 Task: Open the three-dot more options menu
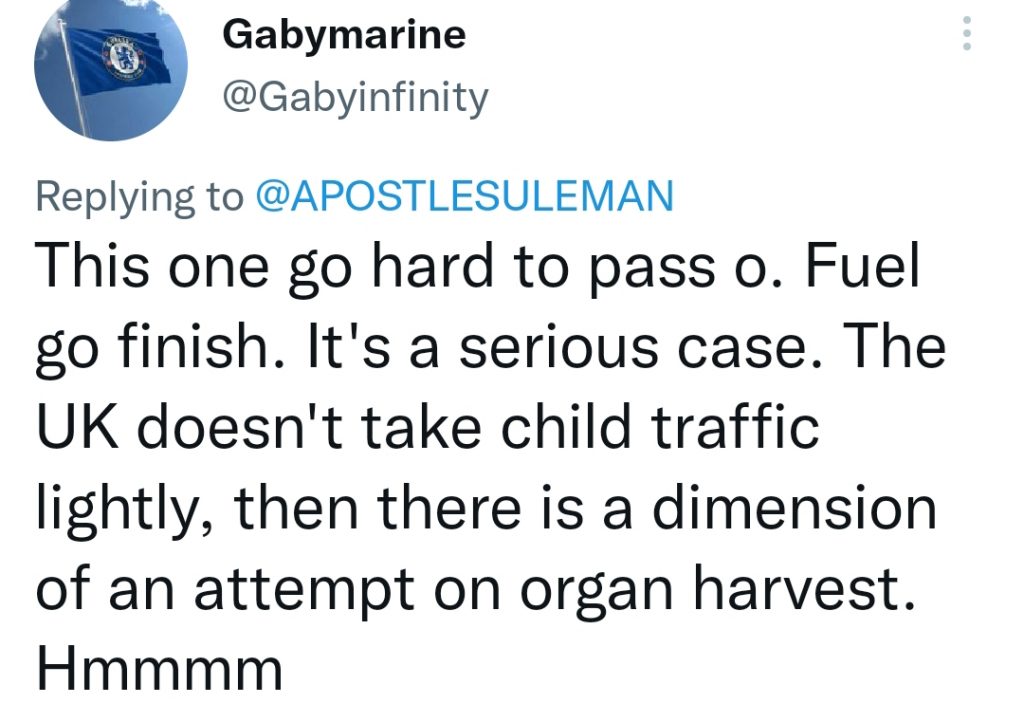tap(967, 33)
